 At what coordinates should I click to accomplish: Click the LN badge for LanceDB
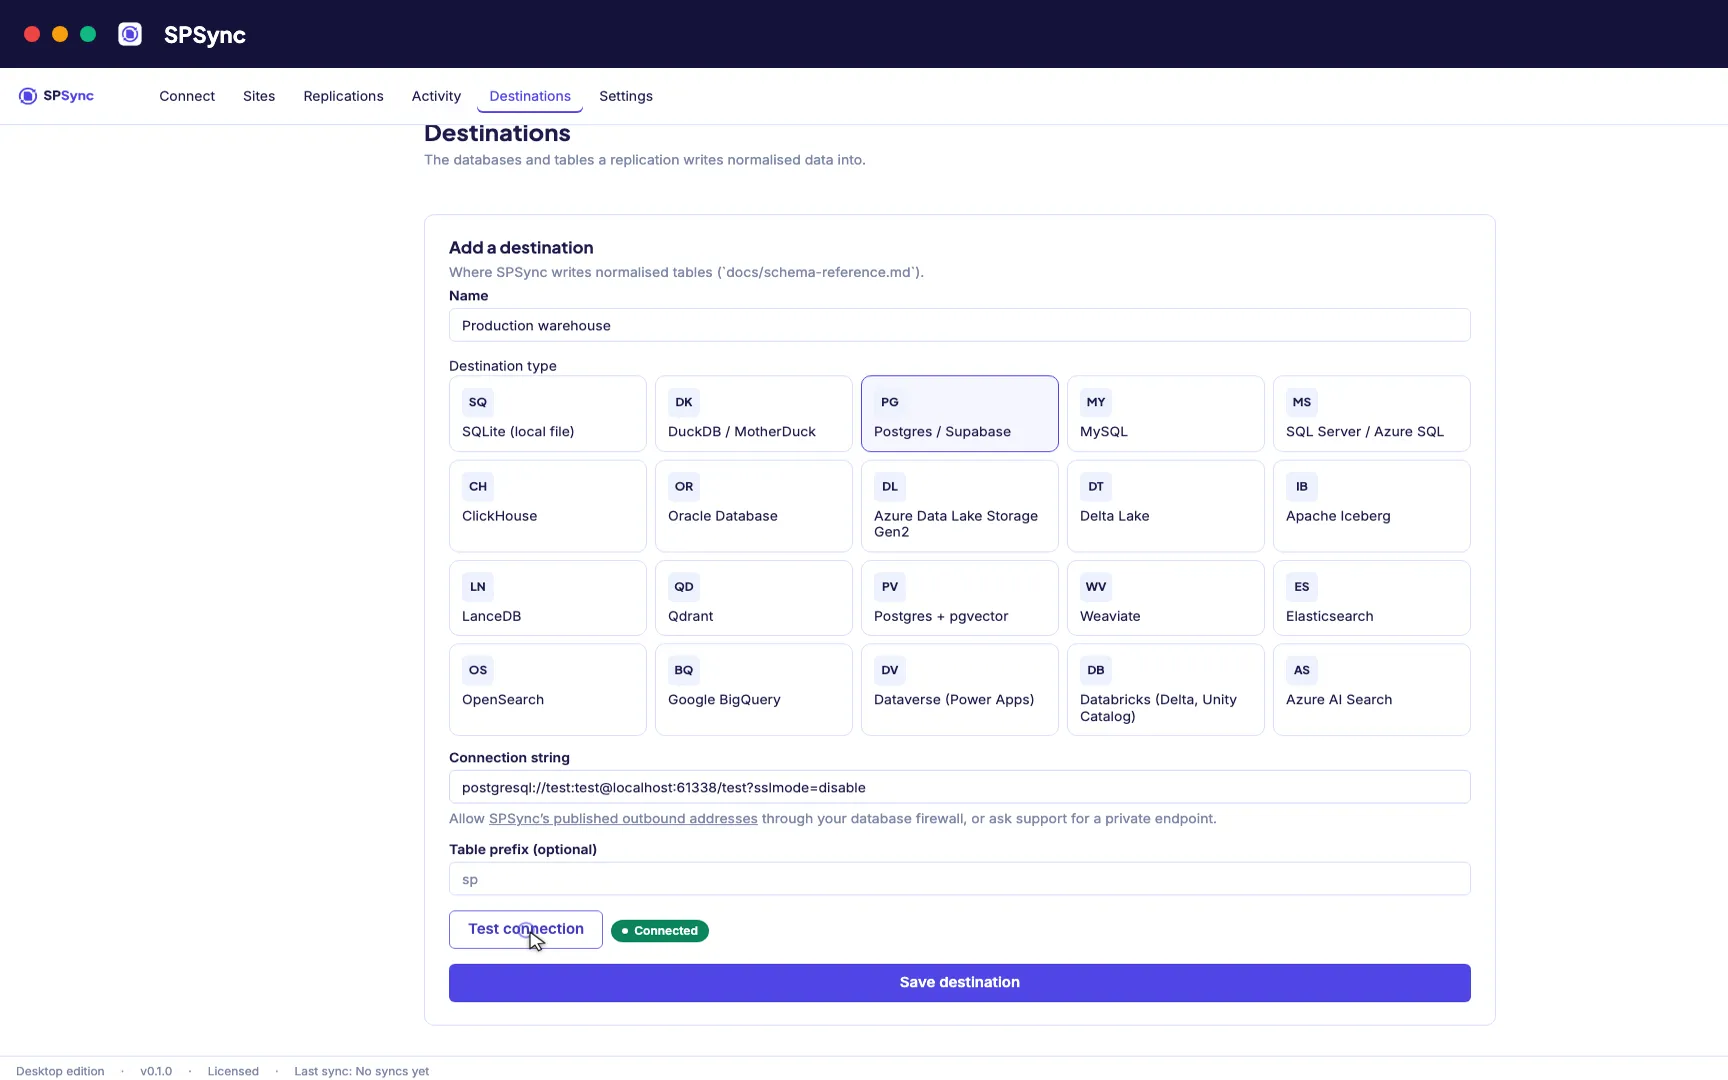(x=478, y=587)
